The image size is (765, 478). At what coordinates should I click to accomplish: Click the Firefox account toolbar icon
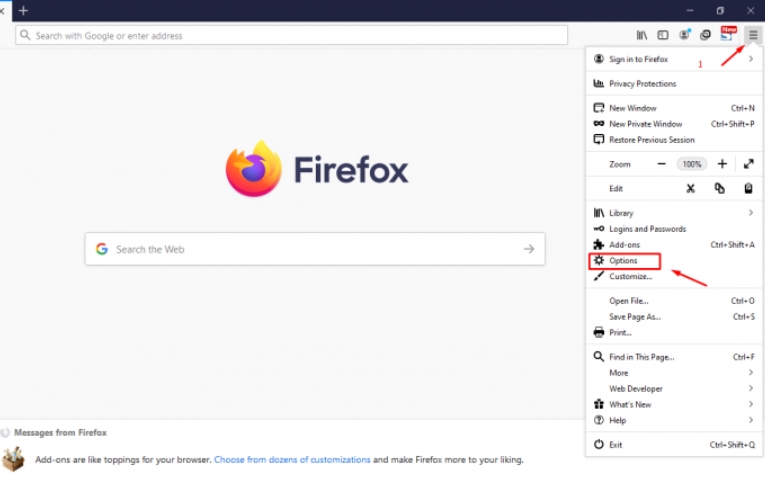685,35
